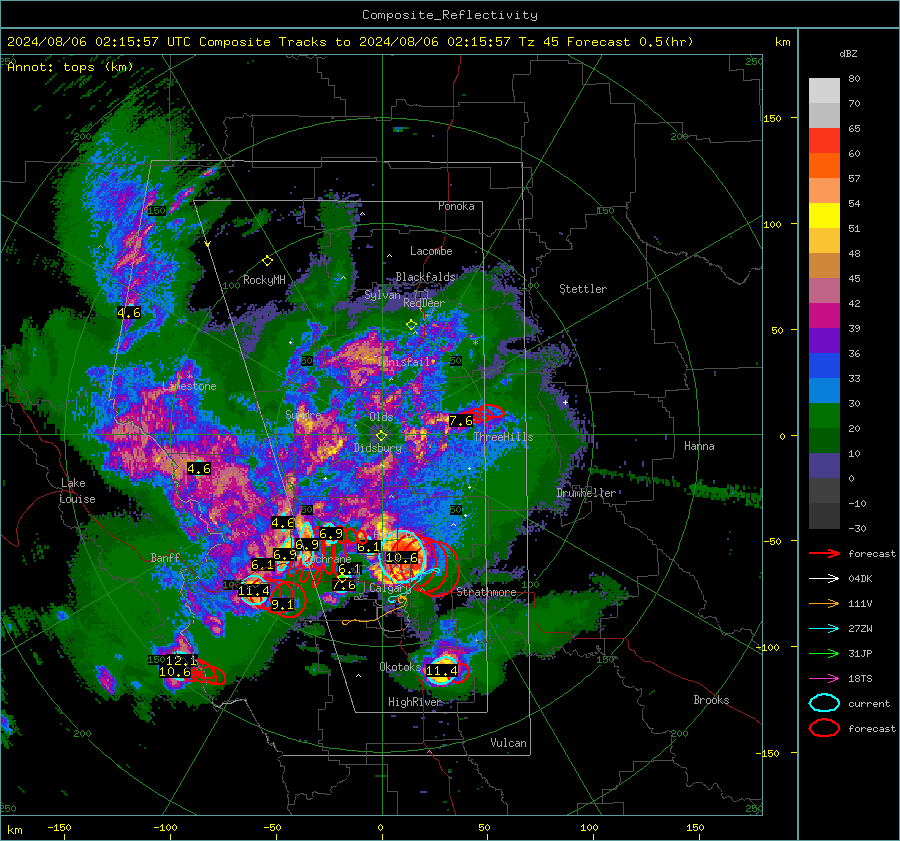Click the Blackfalds town label
900x841 pixels.
(425, 277)
